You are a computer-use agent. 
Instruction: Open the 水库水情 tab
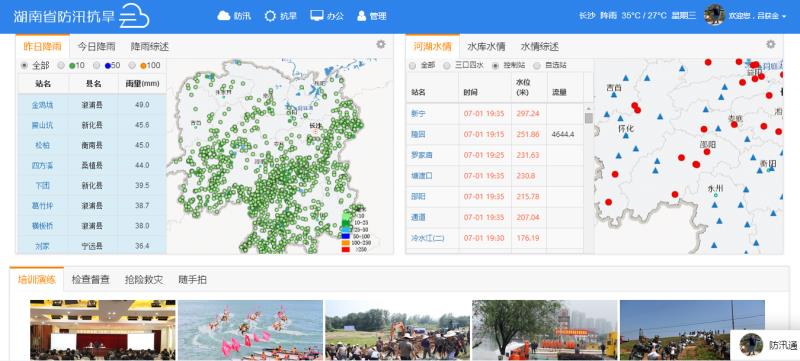486,46
